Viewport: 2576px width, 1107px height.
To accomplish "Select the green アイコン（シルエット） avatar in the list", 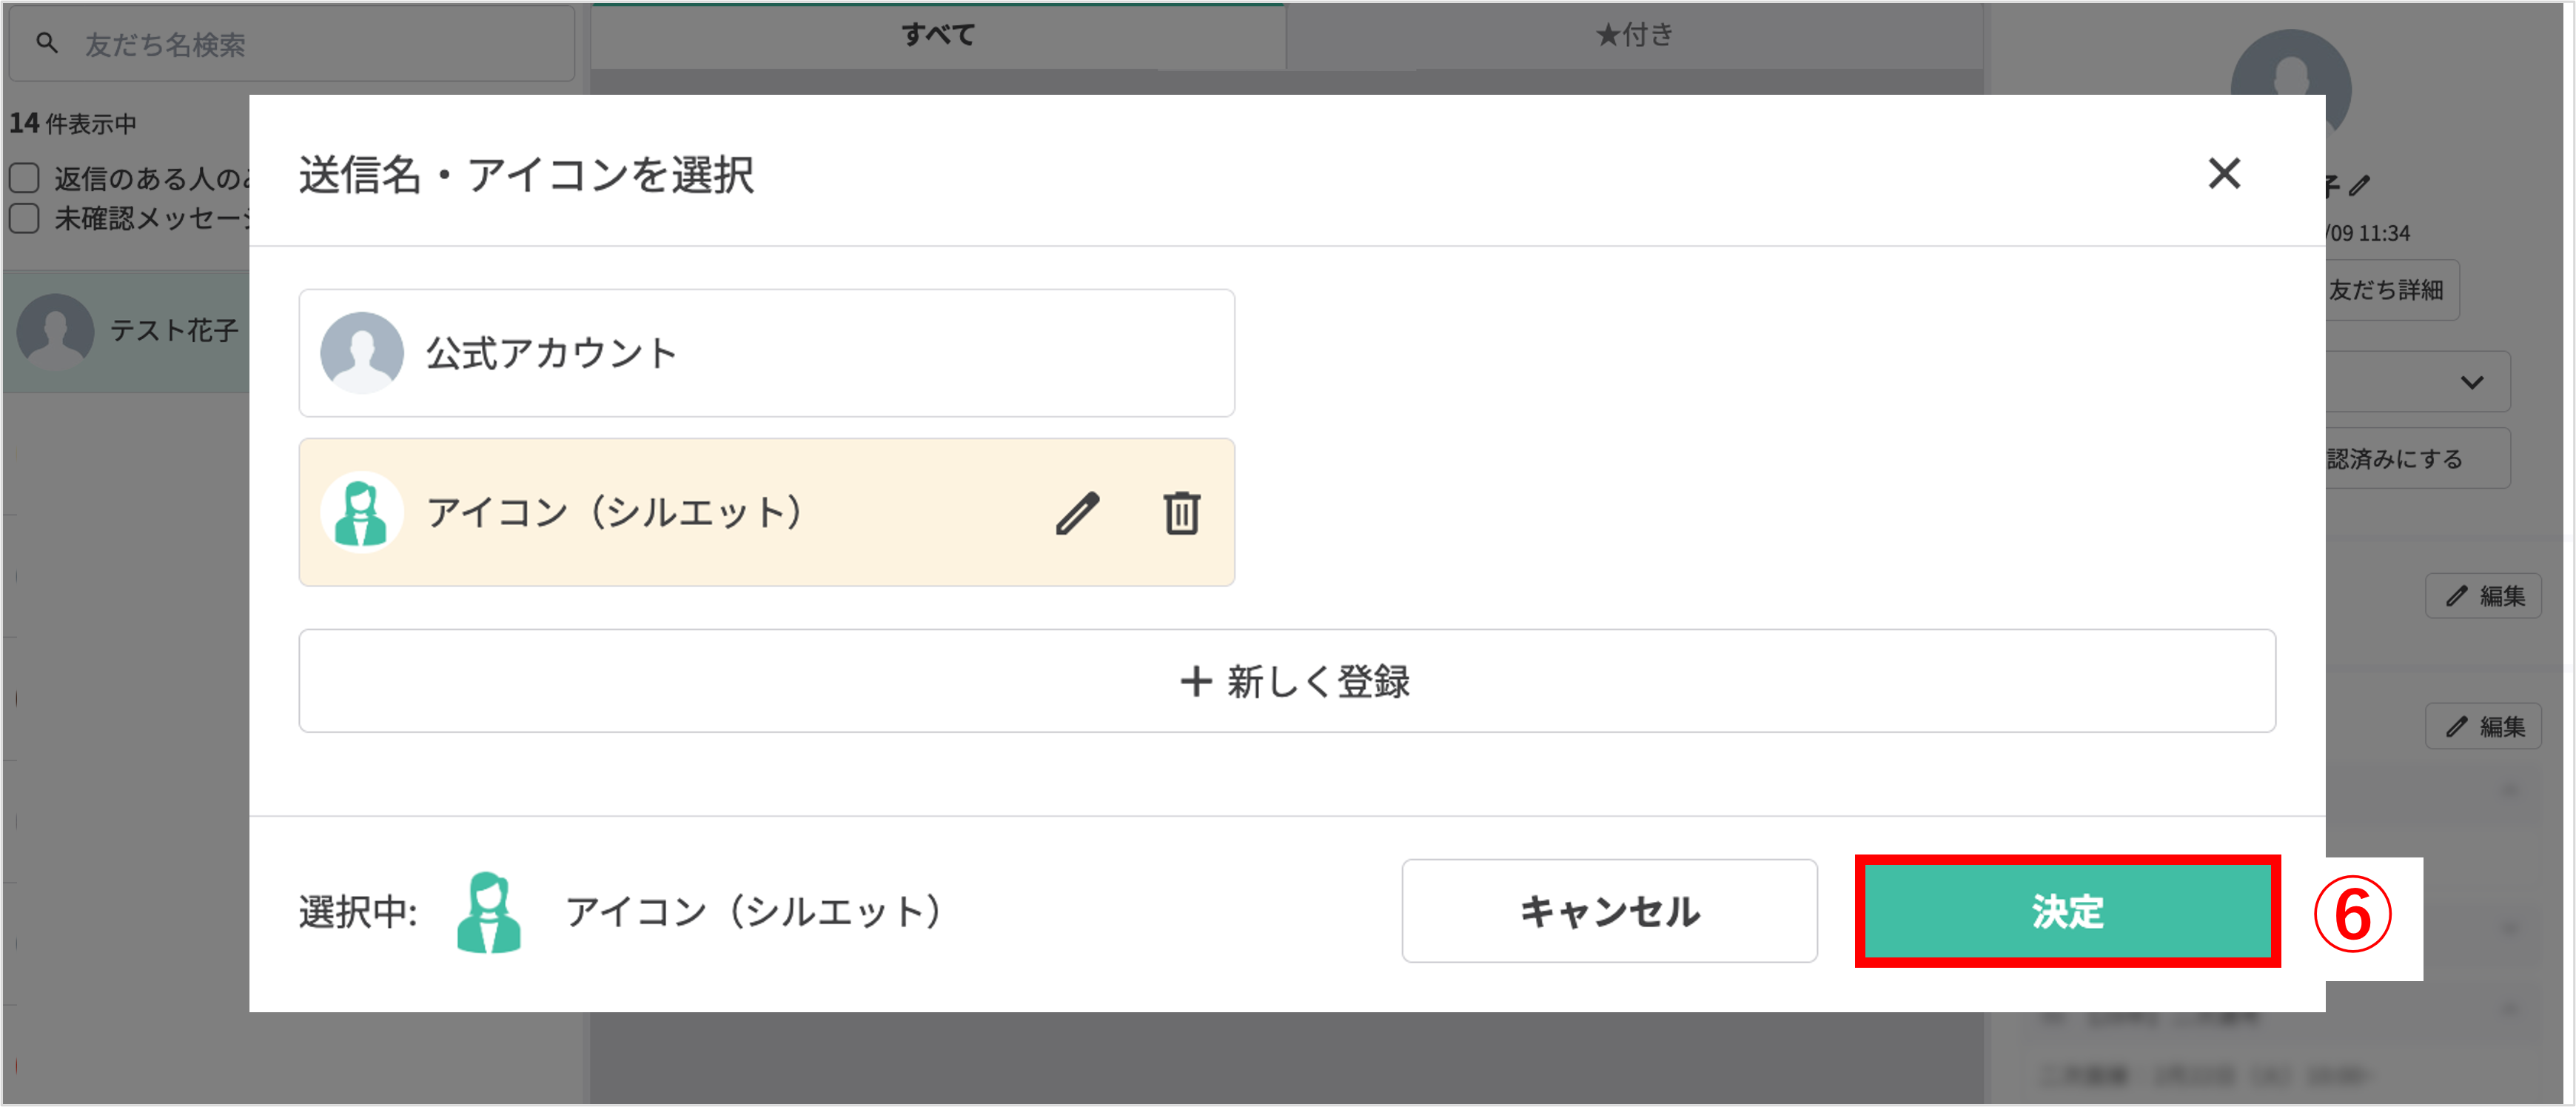I will click(362, 513).
